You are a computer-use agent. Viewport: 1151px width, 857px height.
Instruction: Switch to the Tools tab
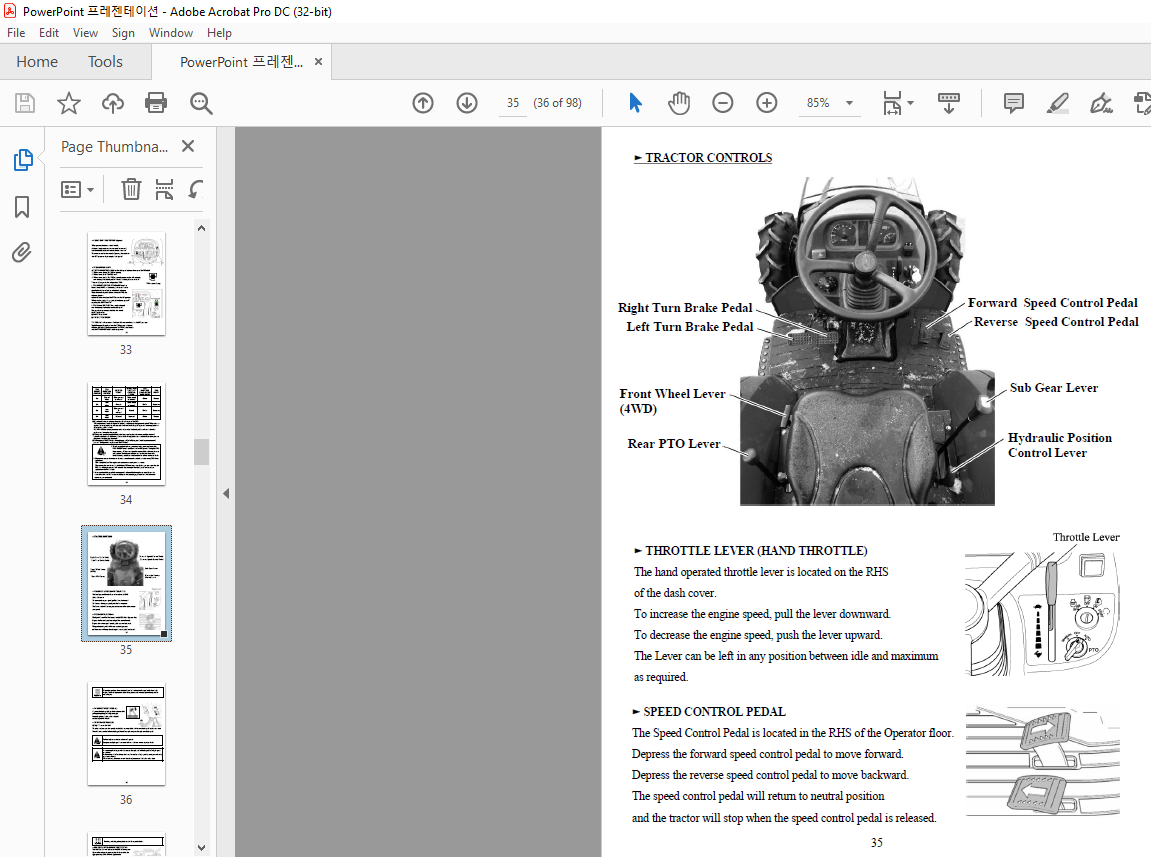click(105, 62)
